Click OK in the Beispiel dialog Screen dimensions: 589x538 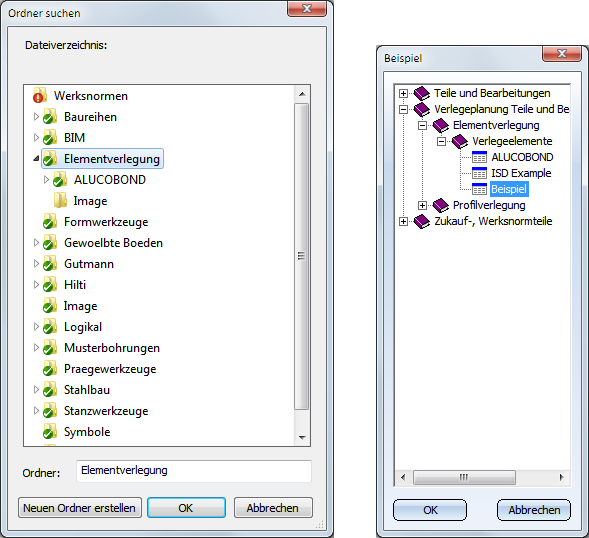(x=430, y=510)
